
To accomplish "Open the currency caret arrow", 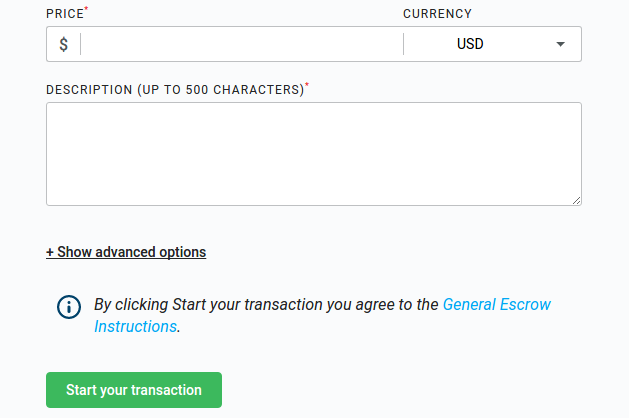I will 560,44.
